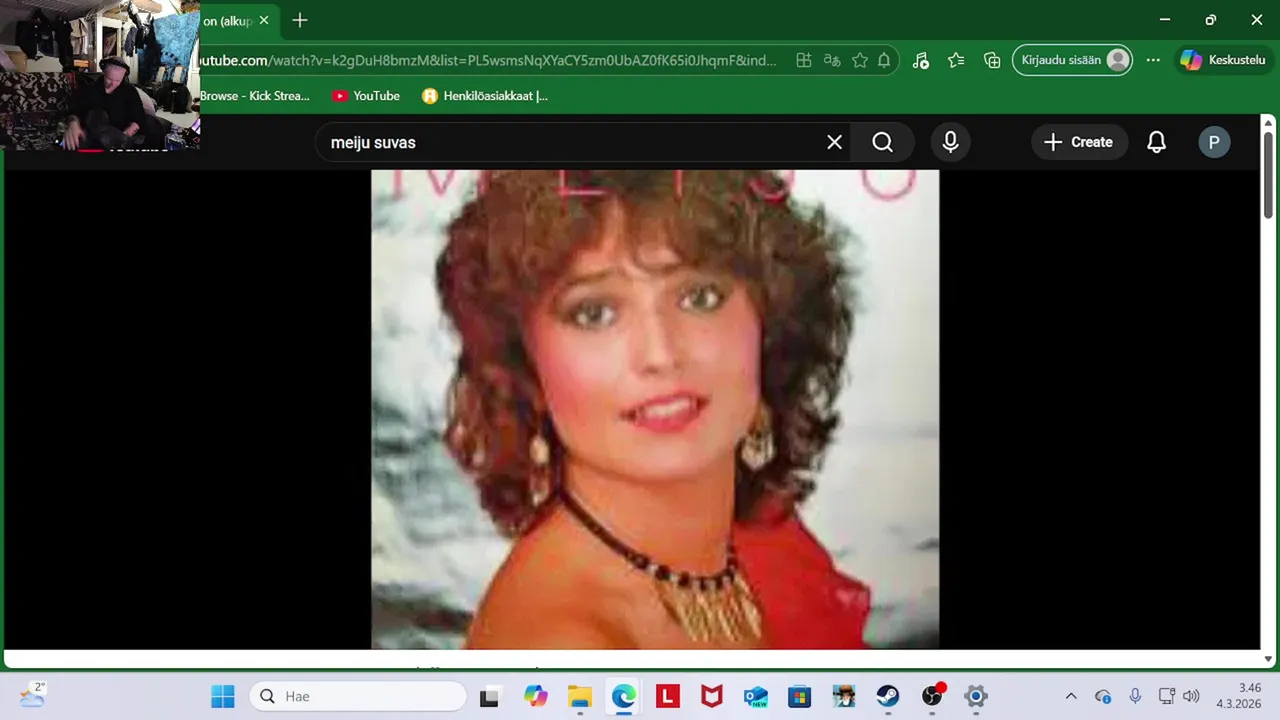Image resolution: width=1280 pixels, height=720 pixels.
Task: Click the address bar bell notification icon
Action: 884,60
